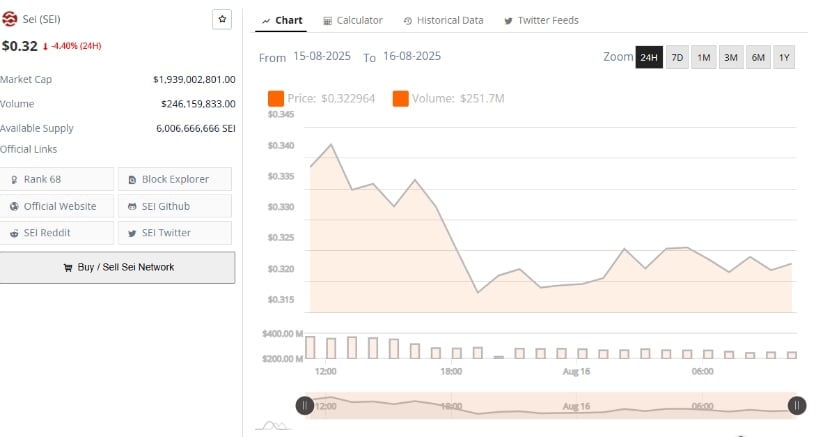Open the Chart tab
Screen dimensions: 825x437
281,21
